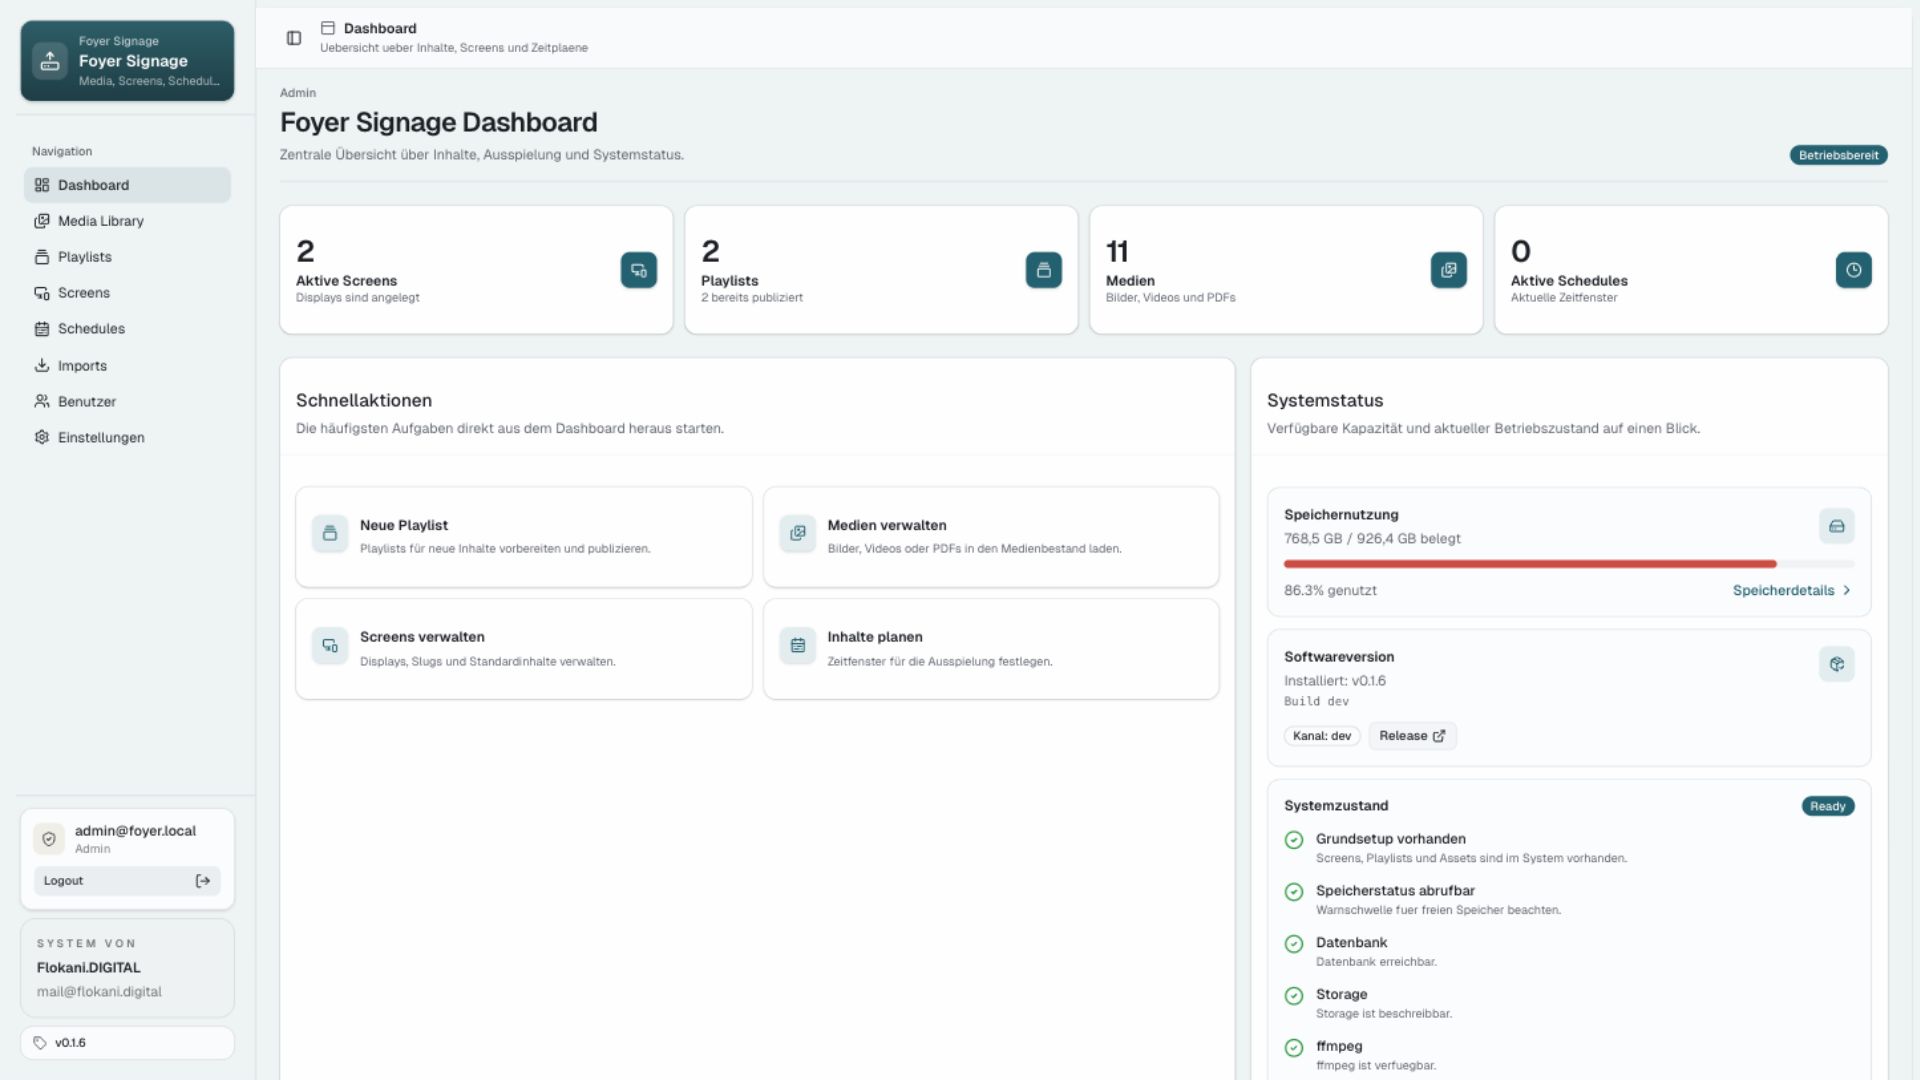Image resolution: width=1920 pixels, height=1080 pixels.
Task: Go to Benutzer in the sidebar
Action: [127, 402]
